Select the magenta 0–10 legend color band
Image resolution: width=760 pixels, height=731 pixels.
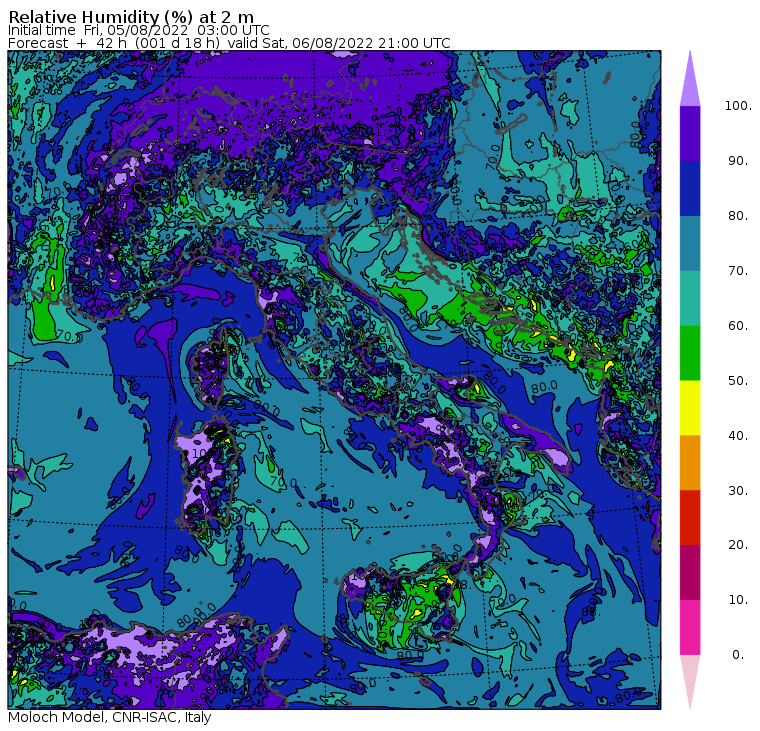(690, 628)
